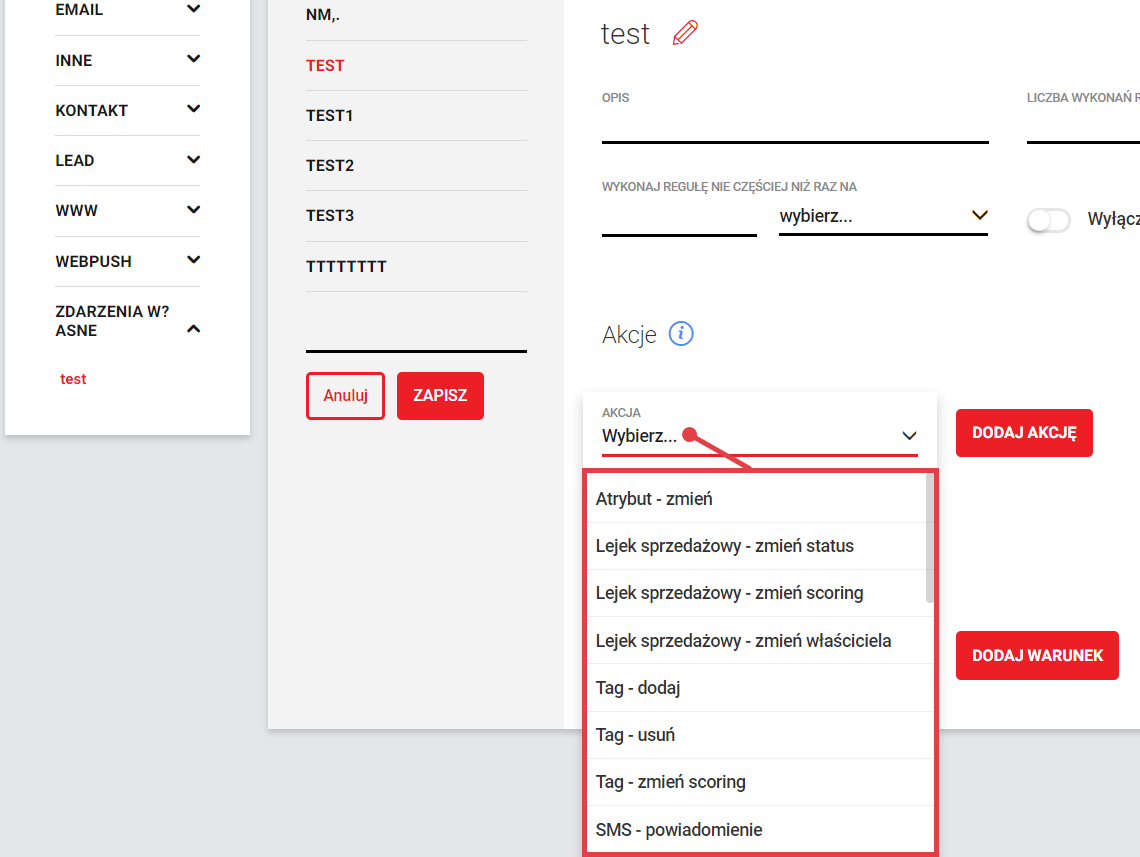Collapse the Zdarzenia własne section
Viewport: 1140px width, 857px height.
(193, 328)
